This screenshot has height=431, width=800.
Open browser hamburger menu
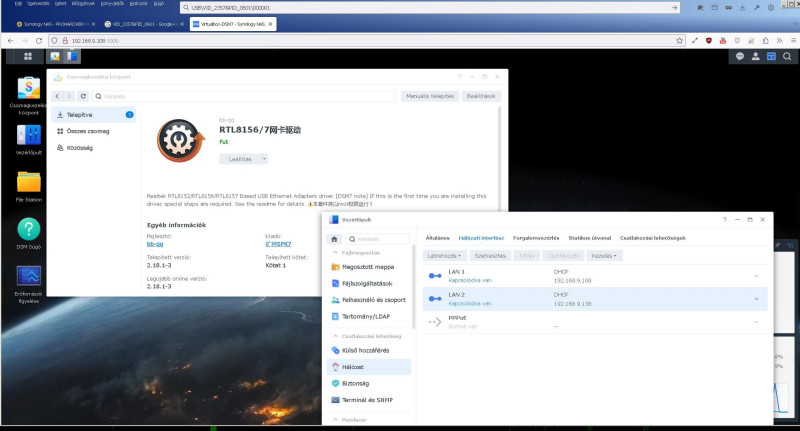(793, 40)
